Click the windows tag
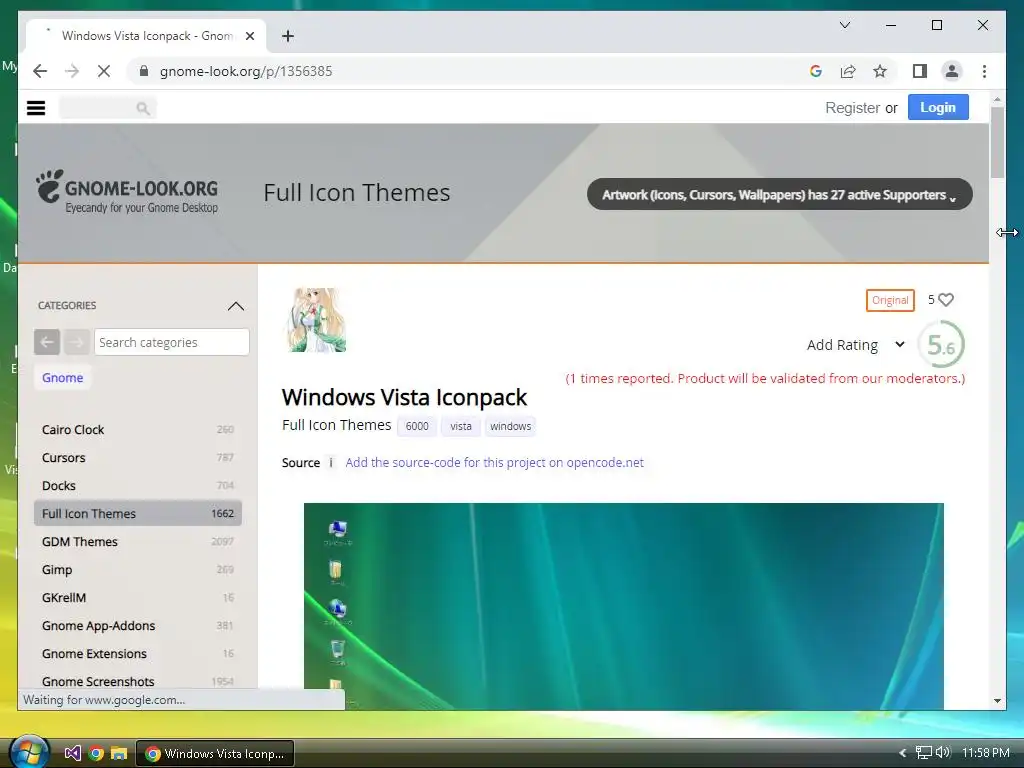The height and width of the screenshot is (768, 1024). click(510, 426)
